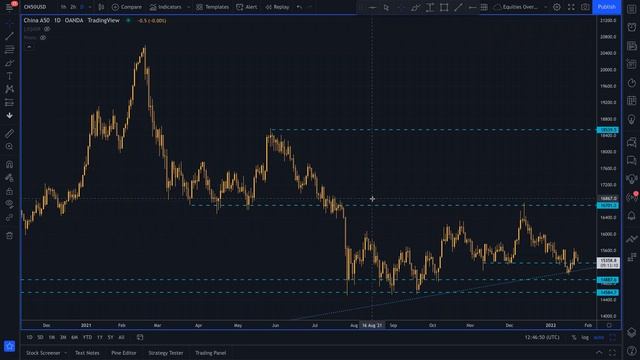The image size is (640, 360).
Task: Select the 2h timeframe
Action: coord(73,7)
